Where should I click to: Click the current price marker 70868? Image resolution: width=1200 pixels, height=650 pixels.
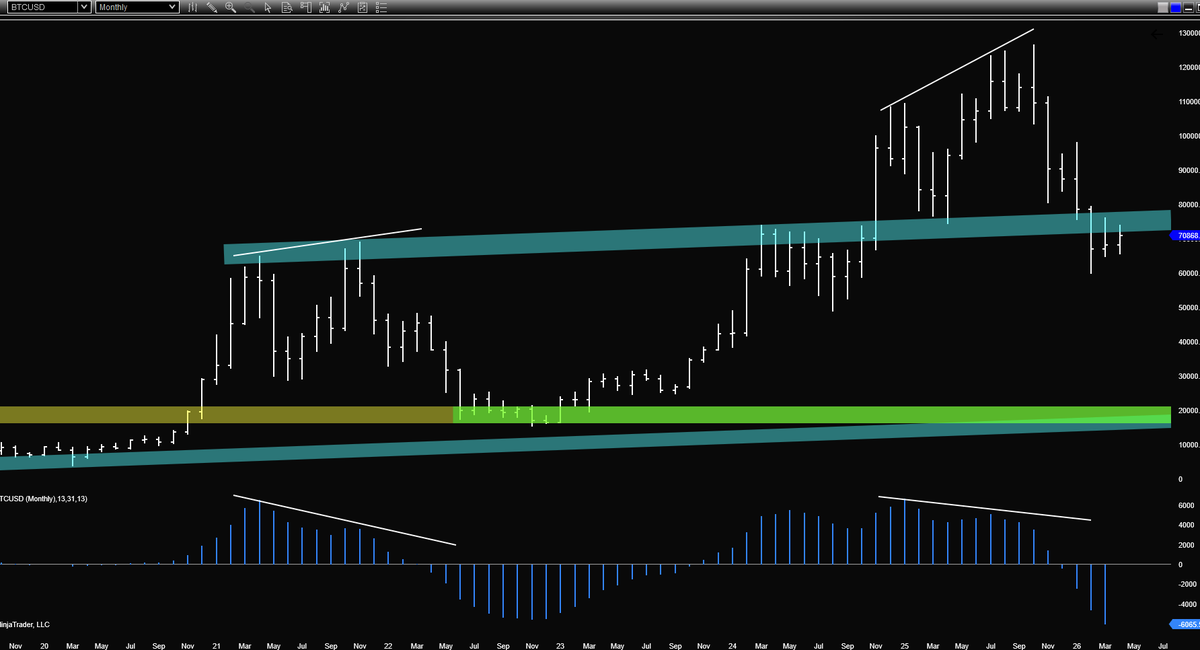tap(1187, 236)
